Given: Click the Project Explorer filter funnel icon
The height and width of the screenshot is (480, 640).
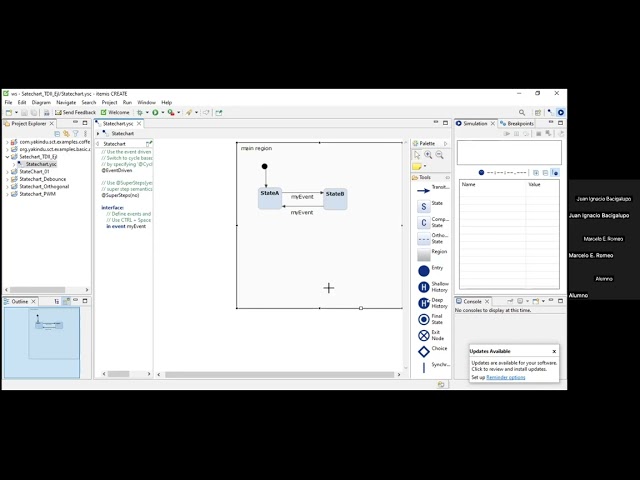Looking at the screenshot, I should [x=76, y=134].
